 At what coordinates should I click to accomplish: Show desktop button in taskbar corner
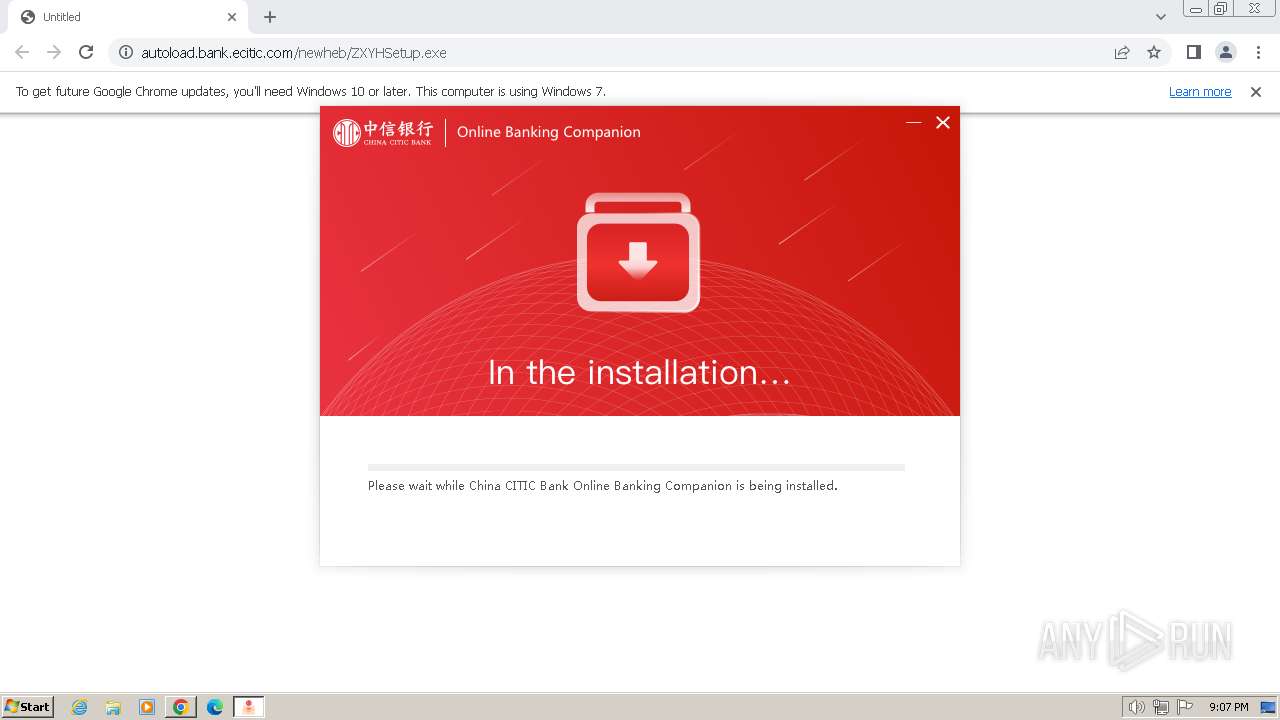click(x=1269, y=707)
